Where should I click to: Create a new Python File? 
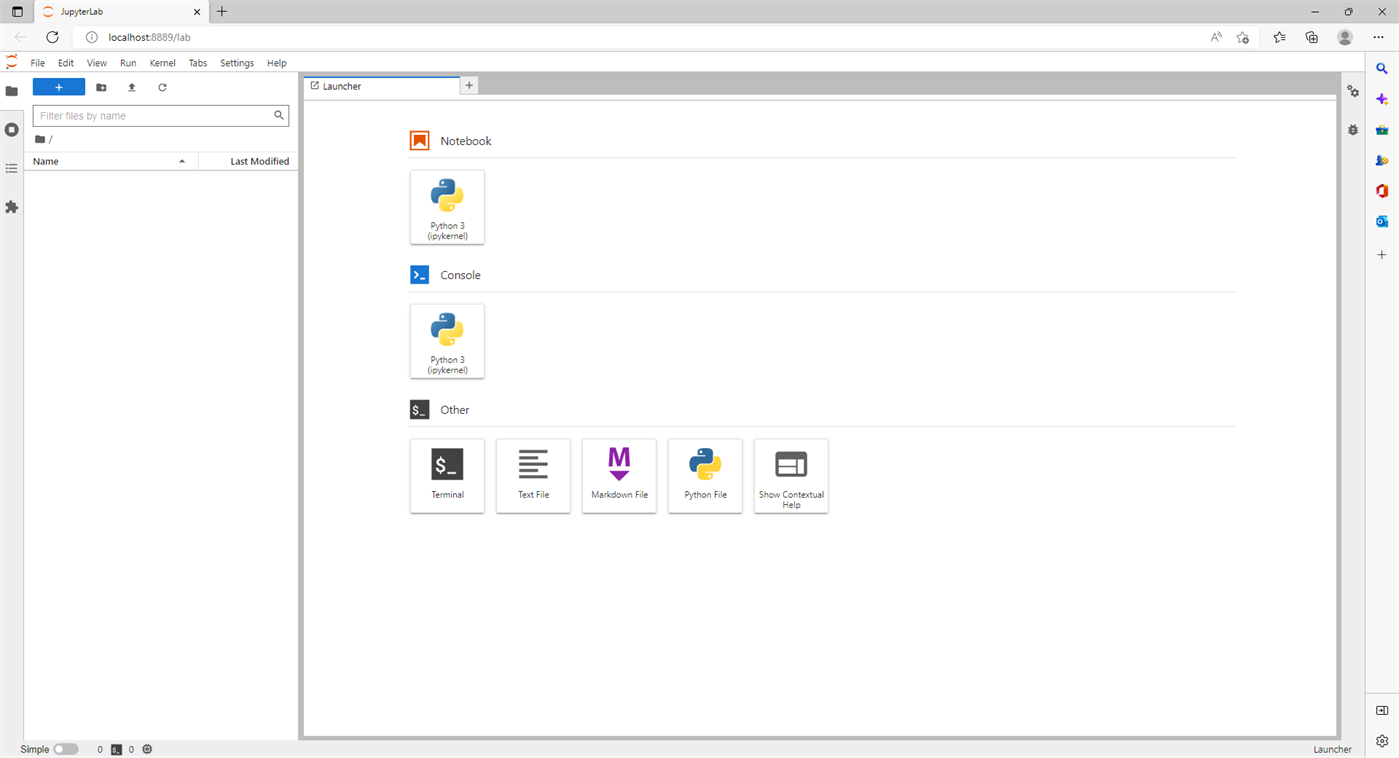[x=705, y=476]
